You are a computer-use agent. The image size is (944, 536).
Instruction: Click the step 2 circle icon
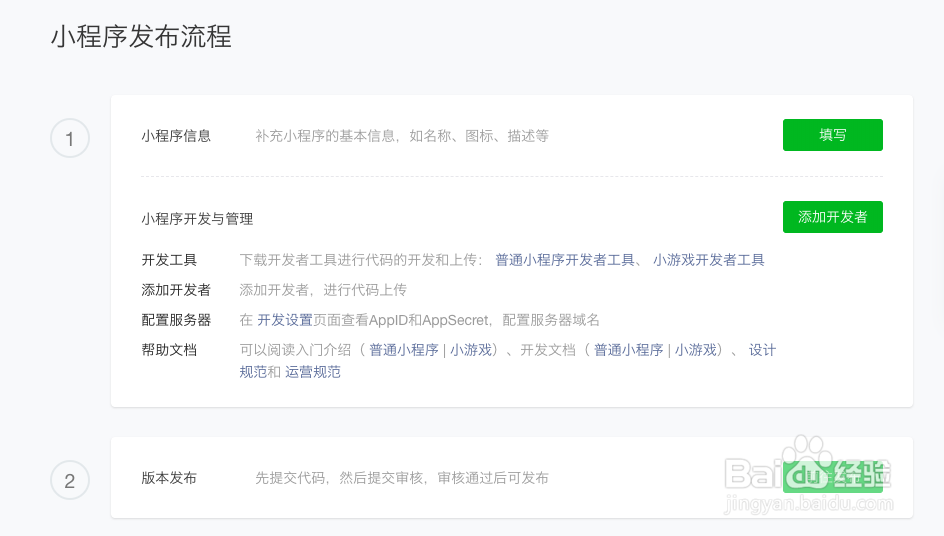point(69,481)
